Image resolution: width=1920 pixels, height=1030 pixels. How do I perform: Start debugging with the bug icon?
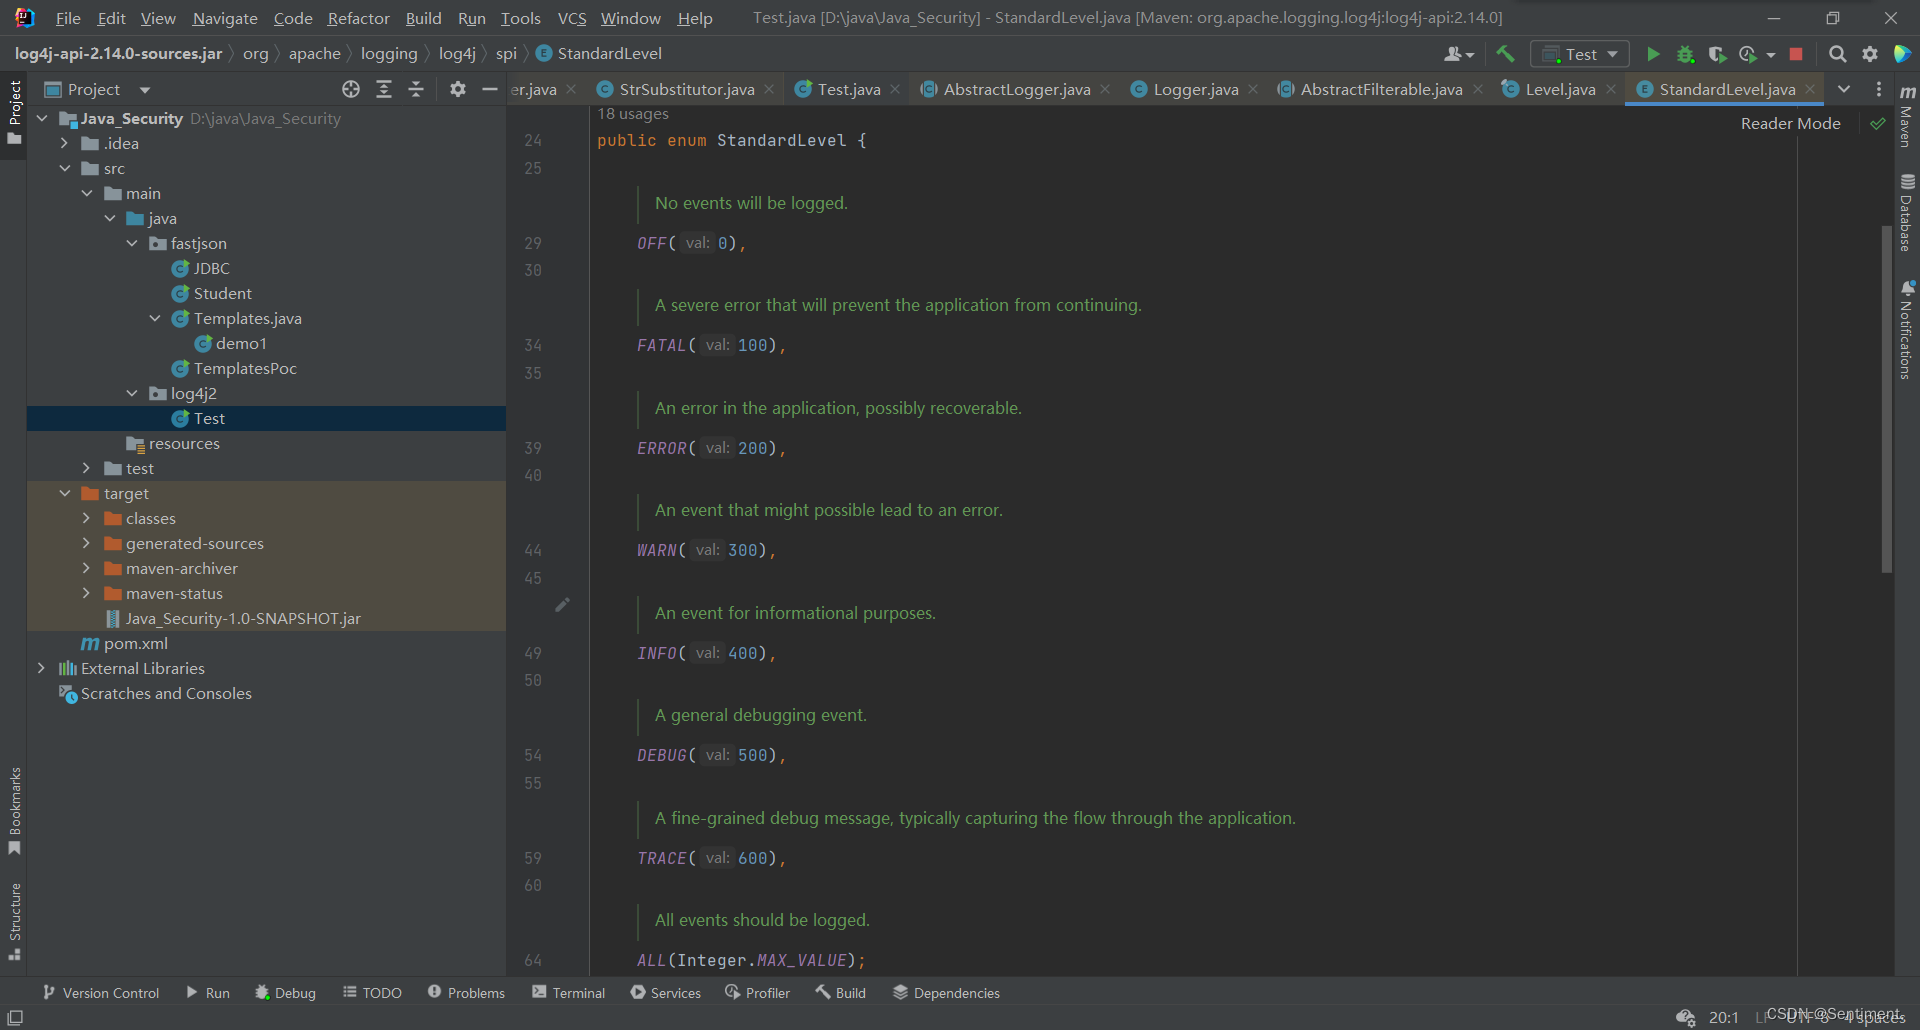(x=1685, y=54)
